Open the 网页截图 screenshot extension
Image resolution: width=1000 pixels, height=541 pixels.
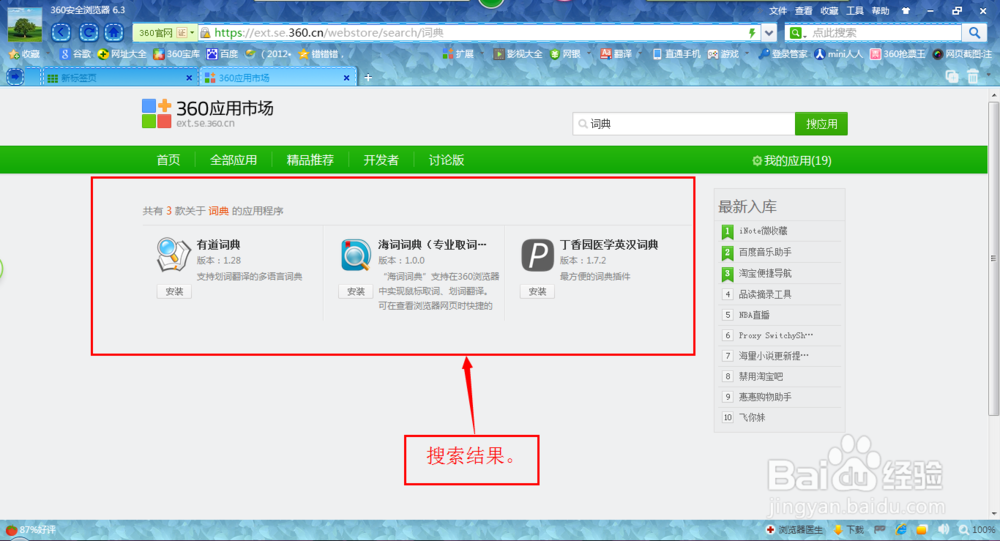pos(962,54)
